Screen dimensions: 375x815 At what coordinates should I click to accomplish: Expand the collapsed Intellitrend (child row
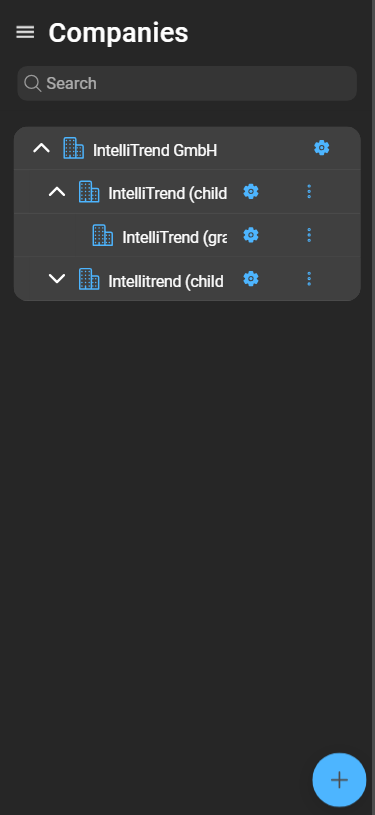(x=57, y=279)
